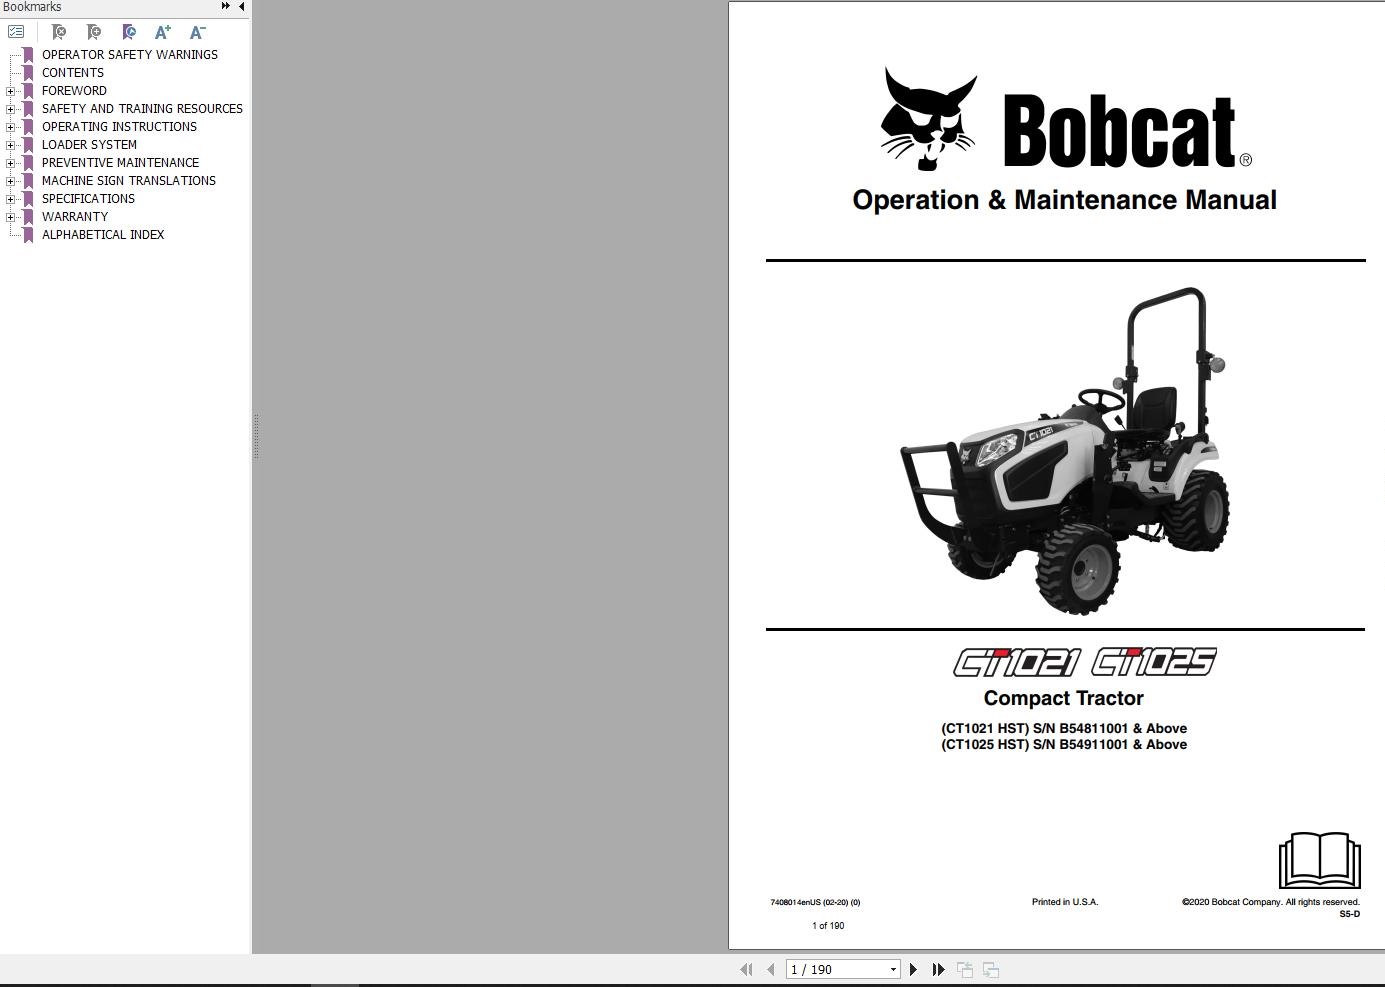Viewport: 1385px width, 987px height.
Task: Click the 7408014enUS document number text
Action: [815, 903]
